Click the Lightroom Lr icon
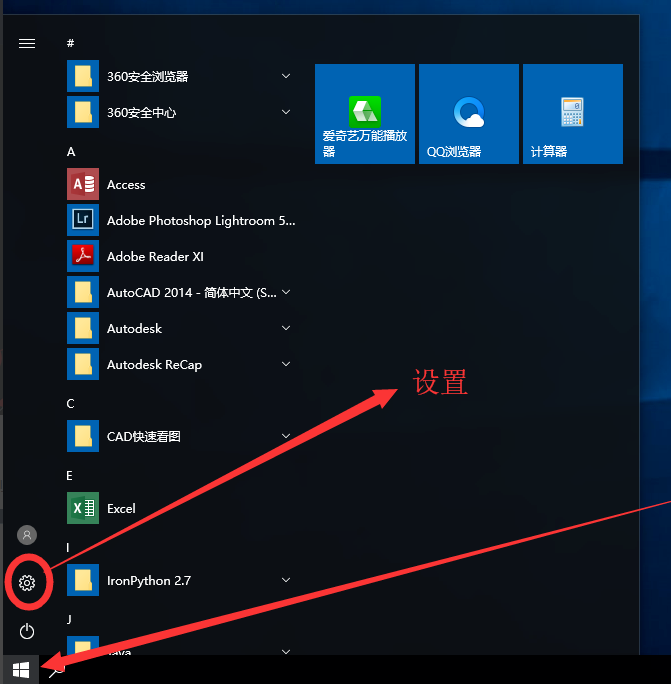 (83, 220)
